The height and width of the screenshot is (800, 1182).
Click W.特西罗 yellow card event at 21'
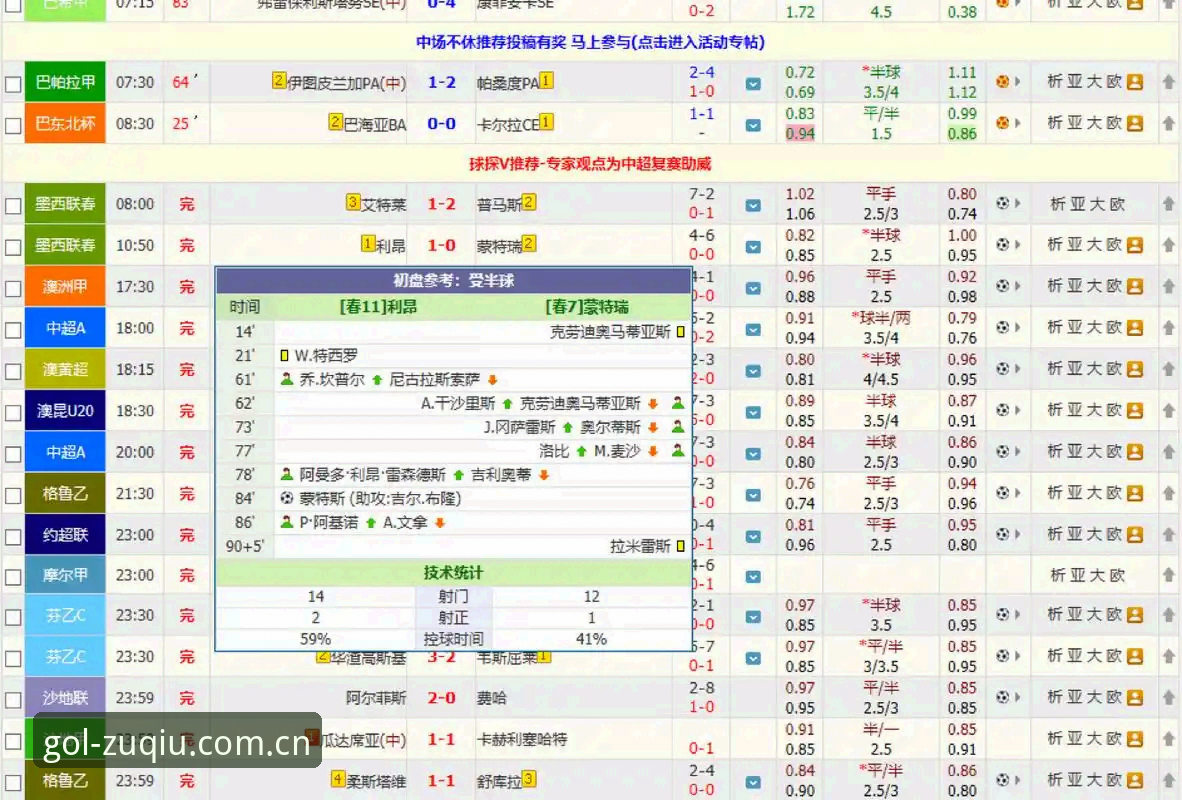319,355
